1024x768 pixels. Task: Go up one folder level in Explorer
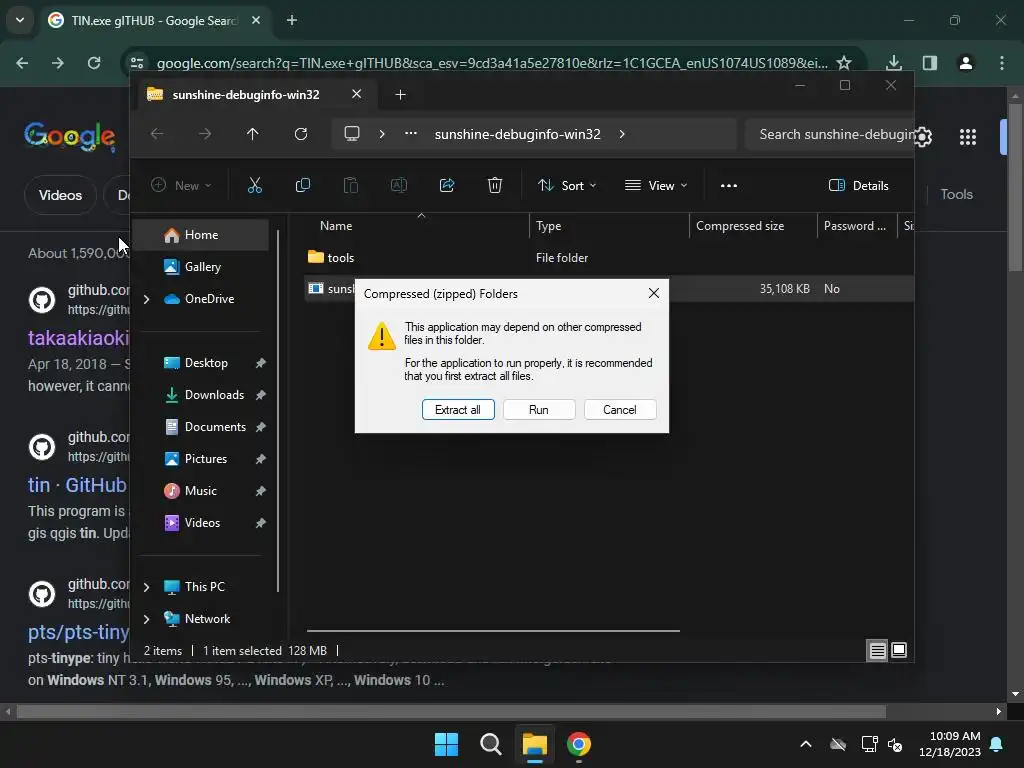click(253, 134)
